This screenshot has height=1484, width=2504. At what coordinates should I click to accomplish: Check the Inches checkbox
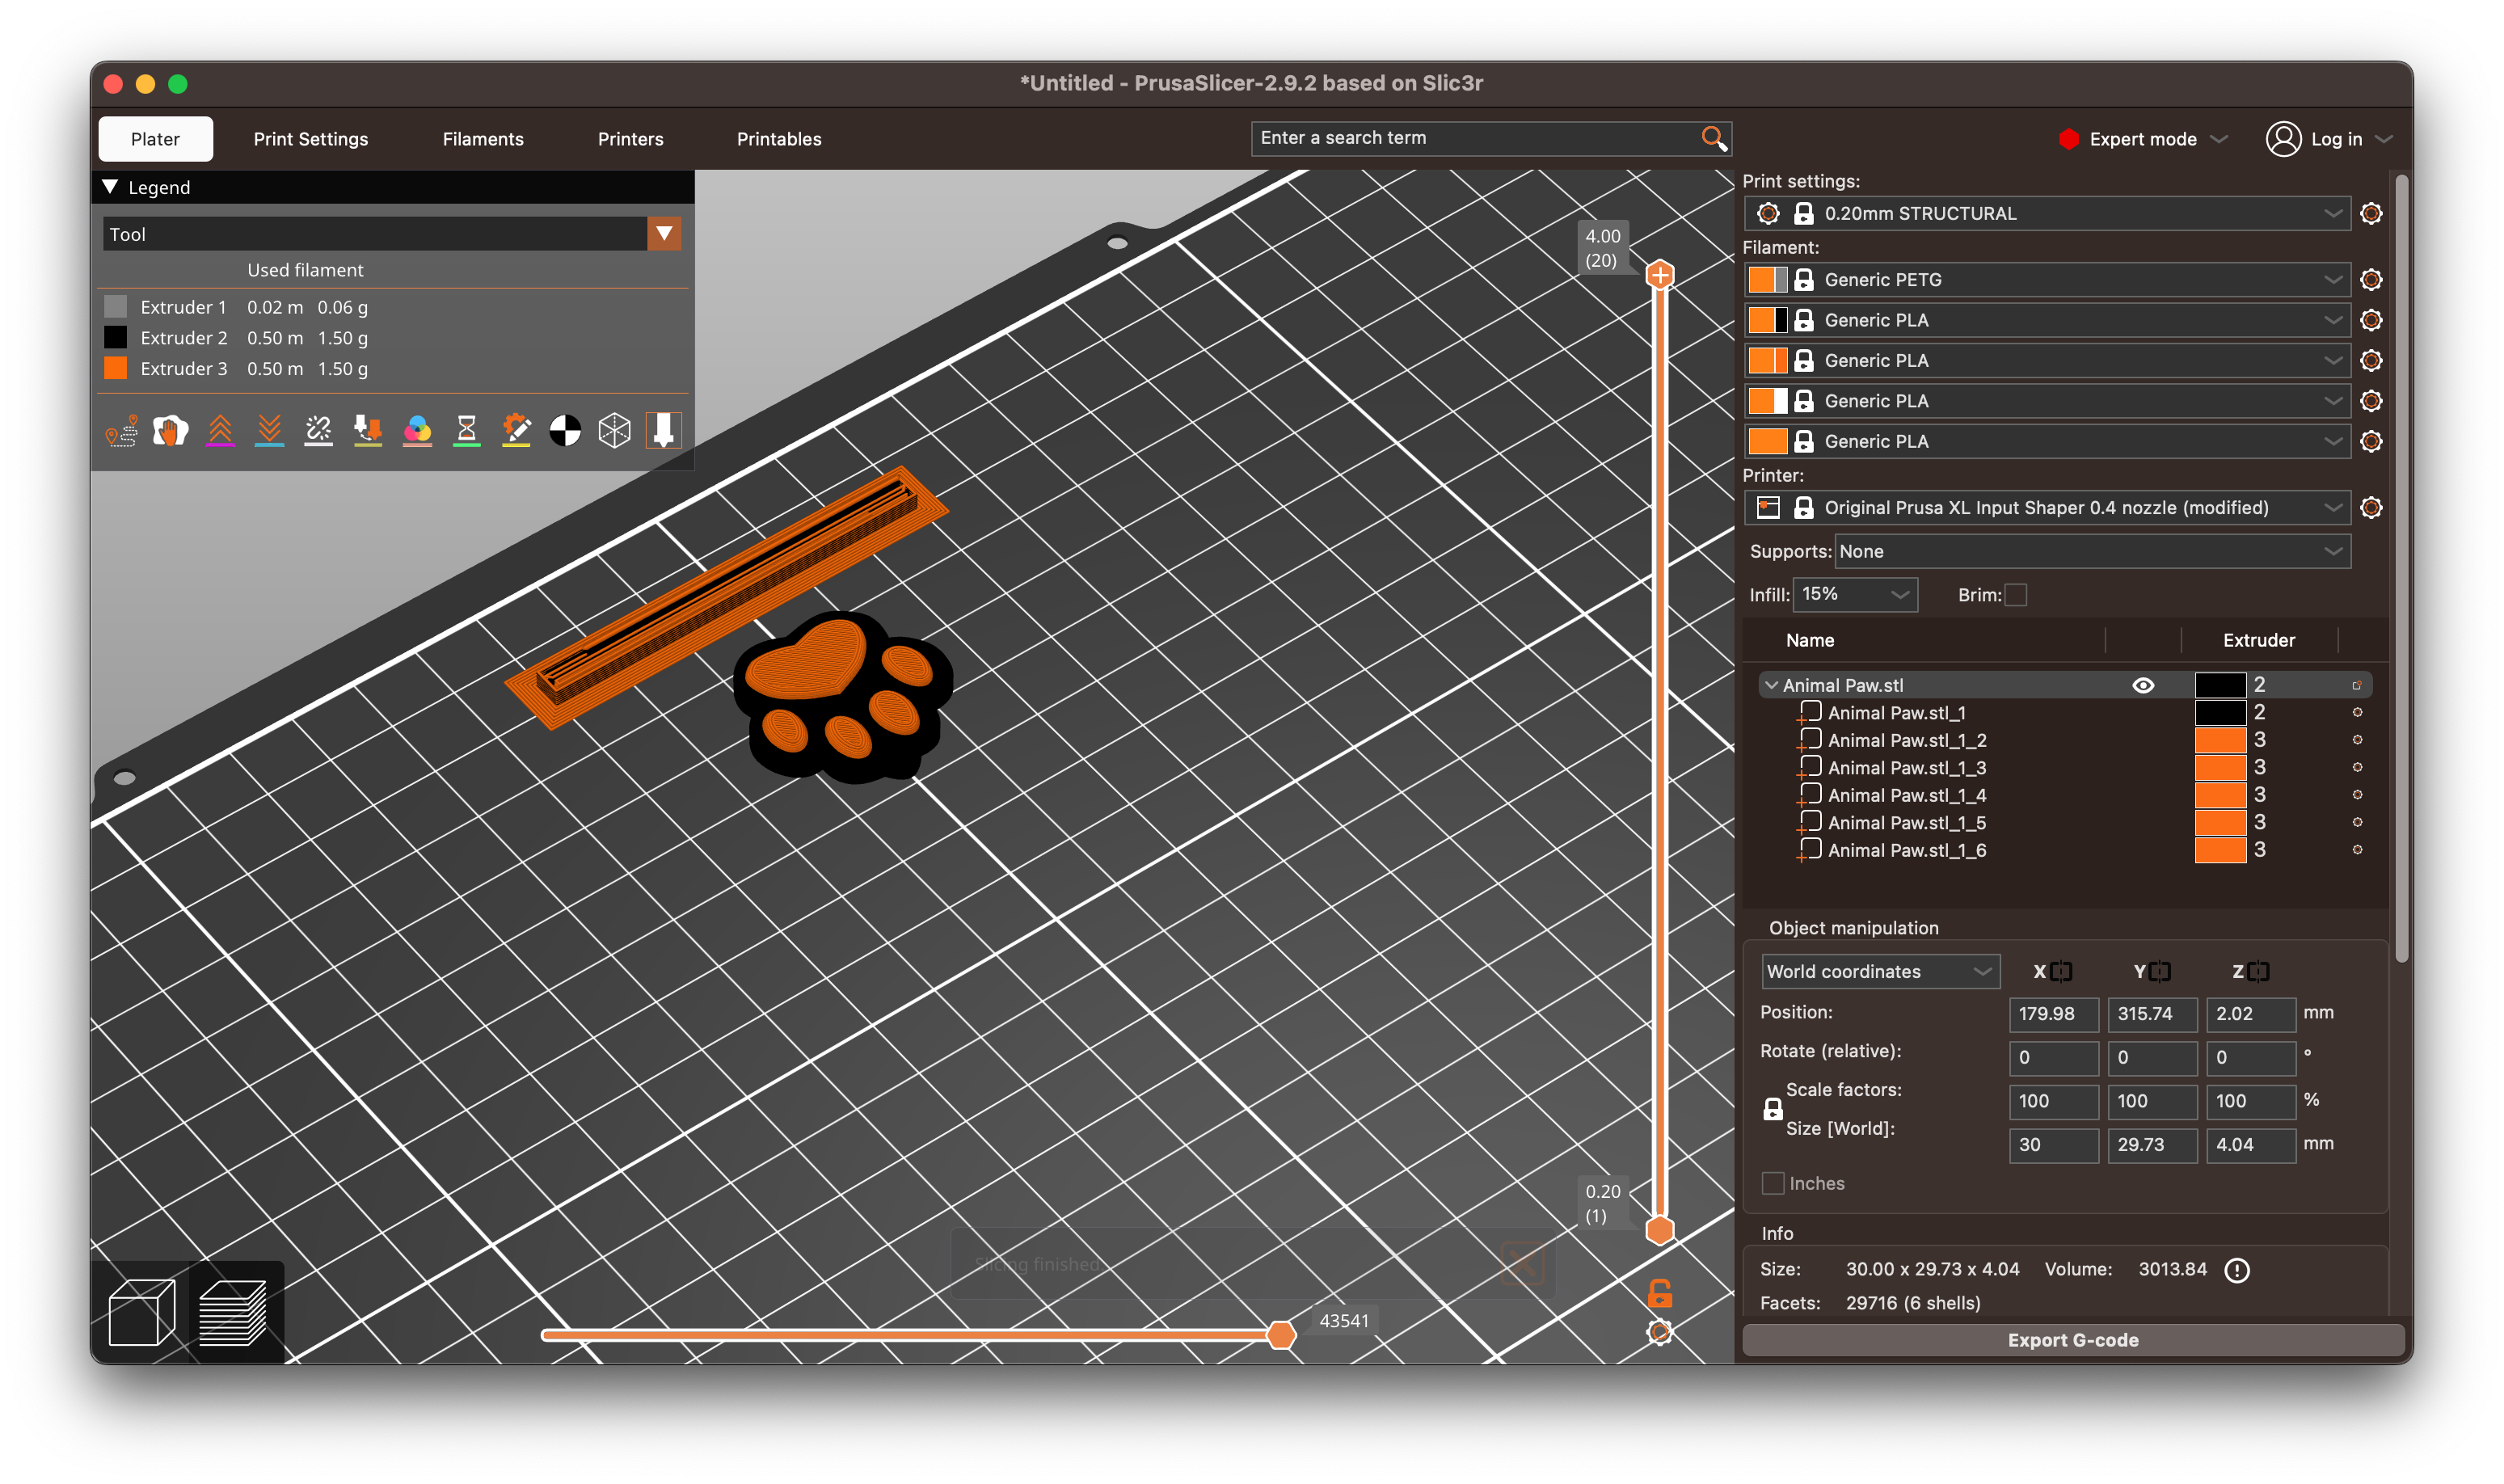click(x=1772, y=1183)
